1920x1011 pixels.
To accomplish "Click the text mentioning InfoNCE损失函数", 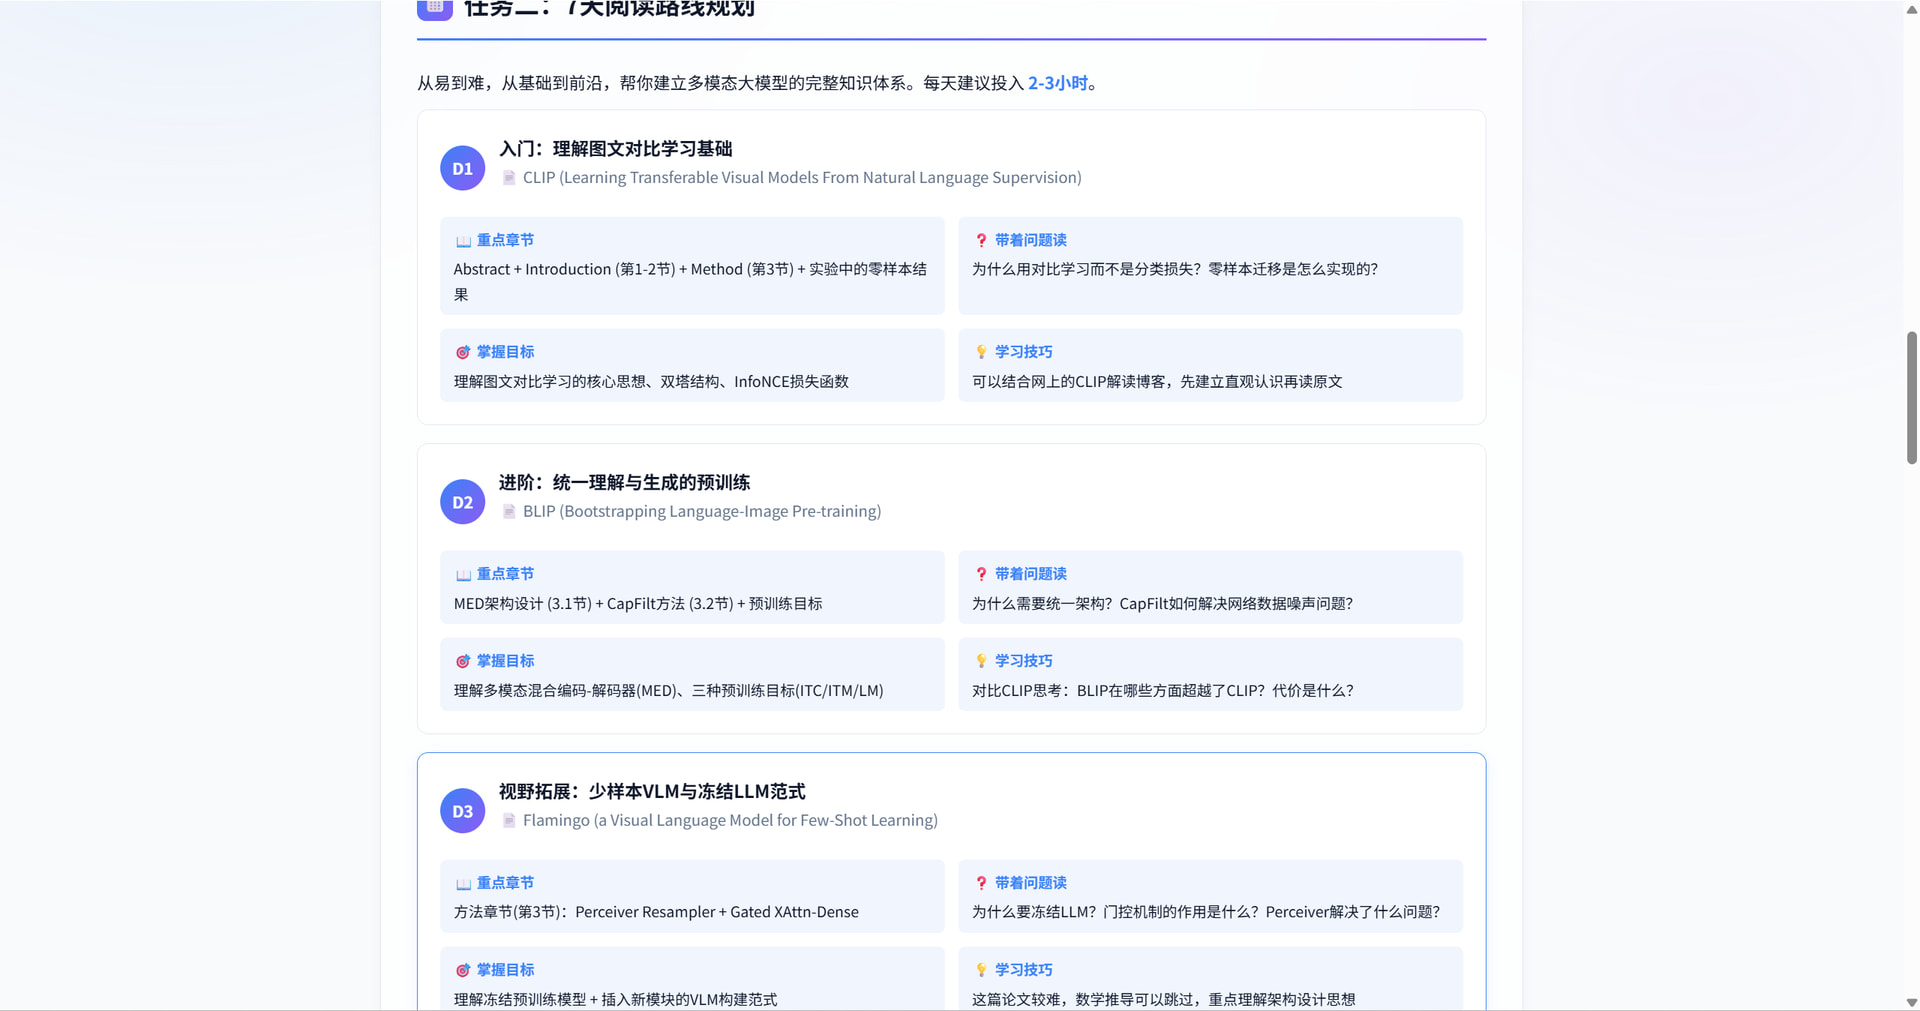I will (651, 381).
